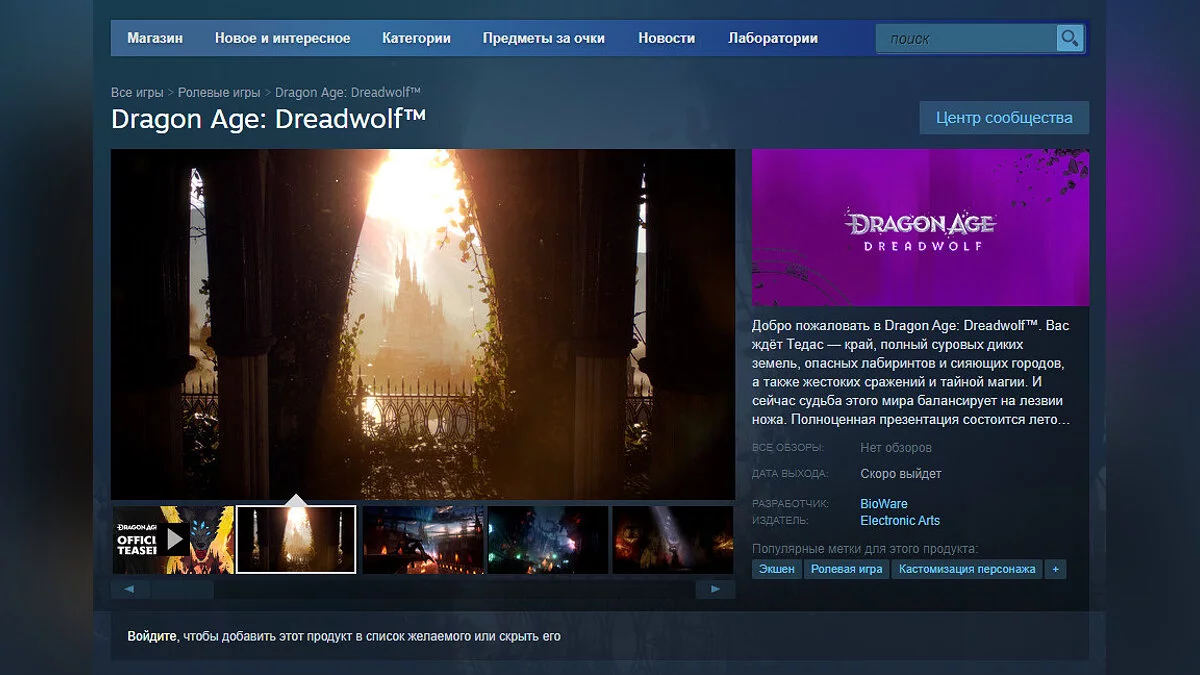Click the left arrow of thumbnail scroller
Image resolution: width=1200 pixels, height=675 pixels.
130,590
